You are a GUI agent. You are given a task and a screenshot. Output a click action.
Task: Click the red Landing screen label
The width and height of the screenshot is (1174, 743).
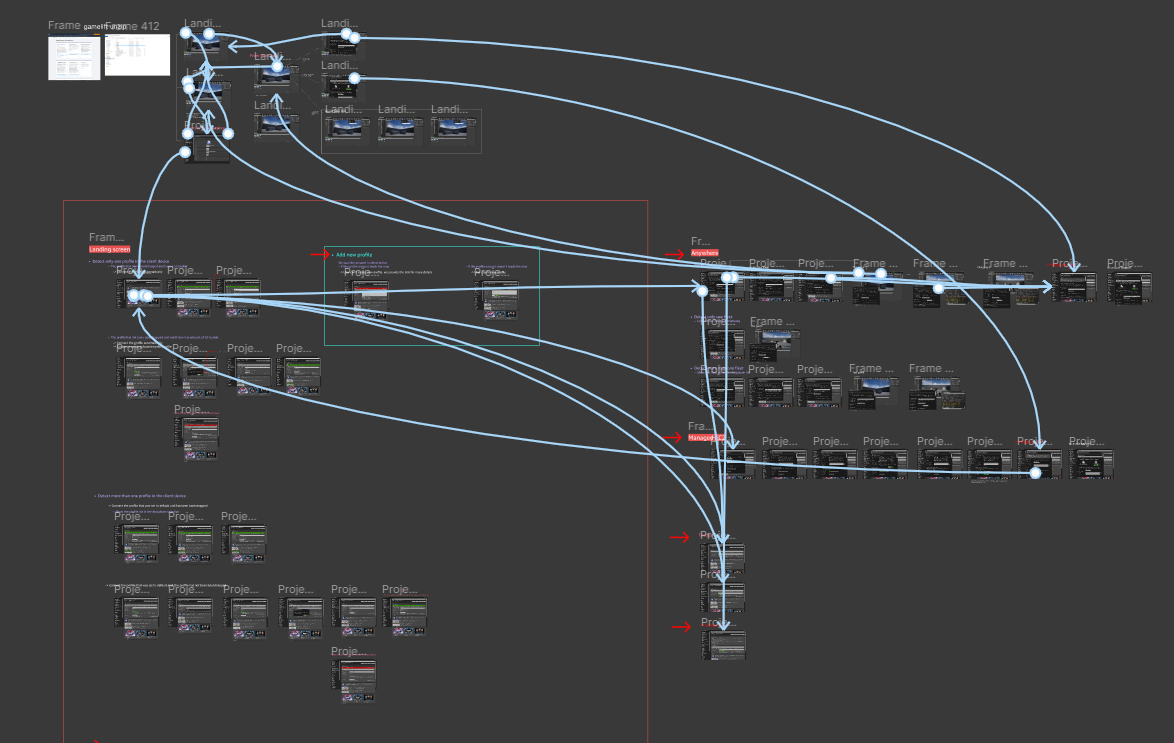[x=109, y=249]
